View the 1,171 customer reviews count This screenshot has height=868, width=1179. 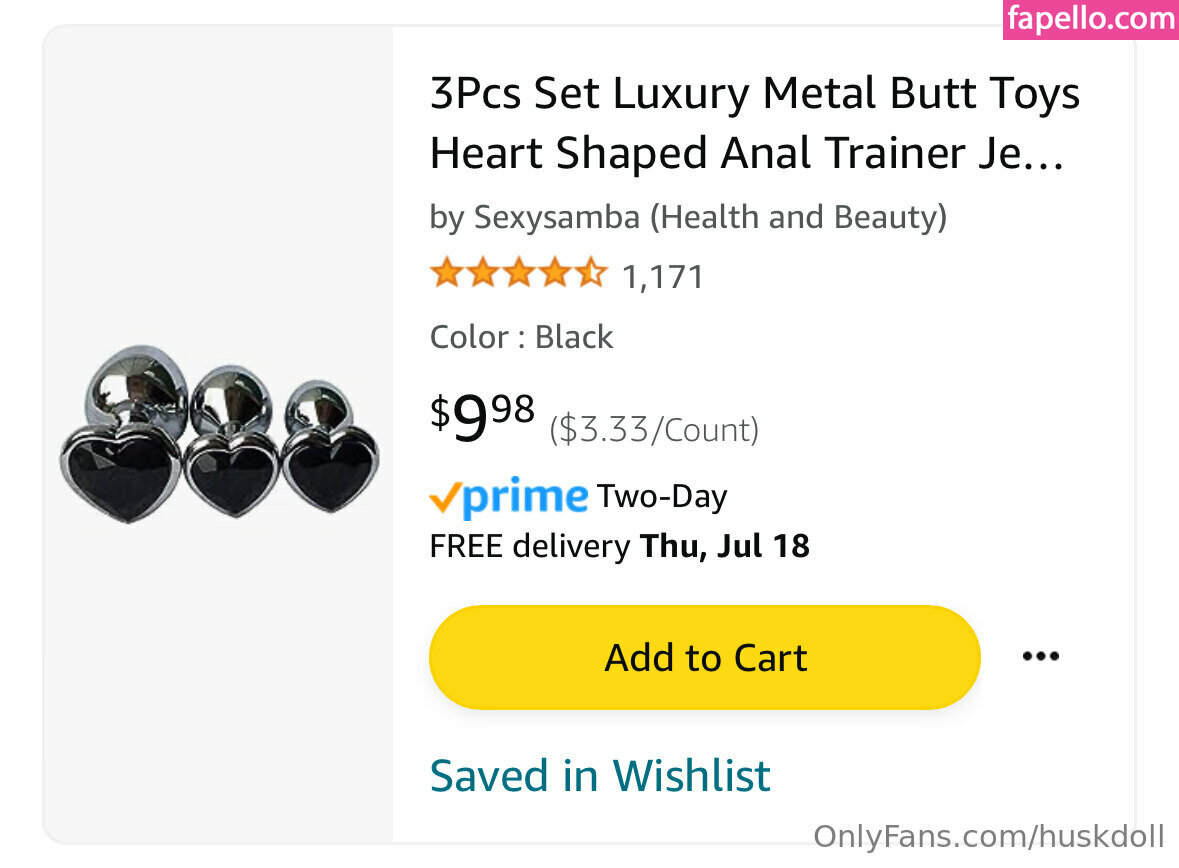point(663,276)
